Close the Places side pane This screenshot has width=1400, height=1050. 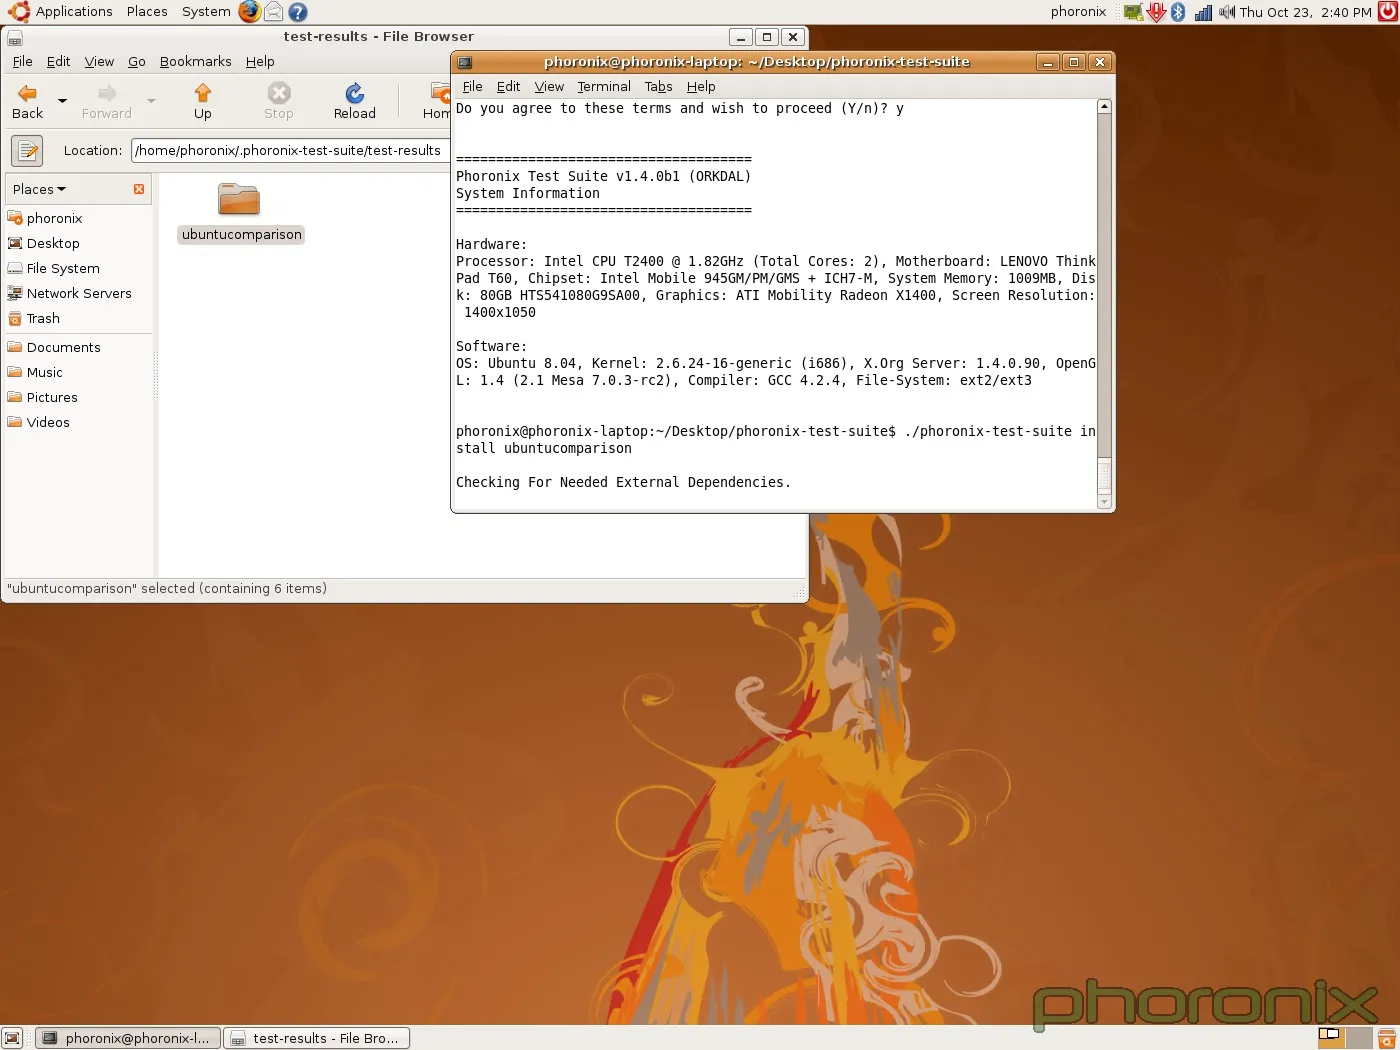[x=139, y=189]
